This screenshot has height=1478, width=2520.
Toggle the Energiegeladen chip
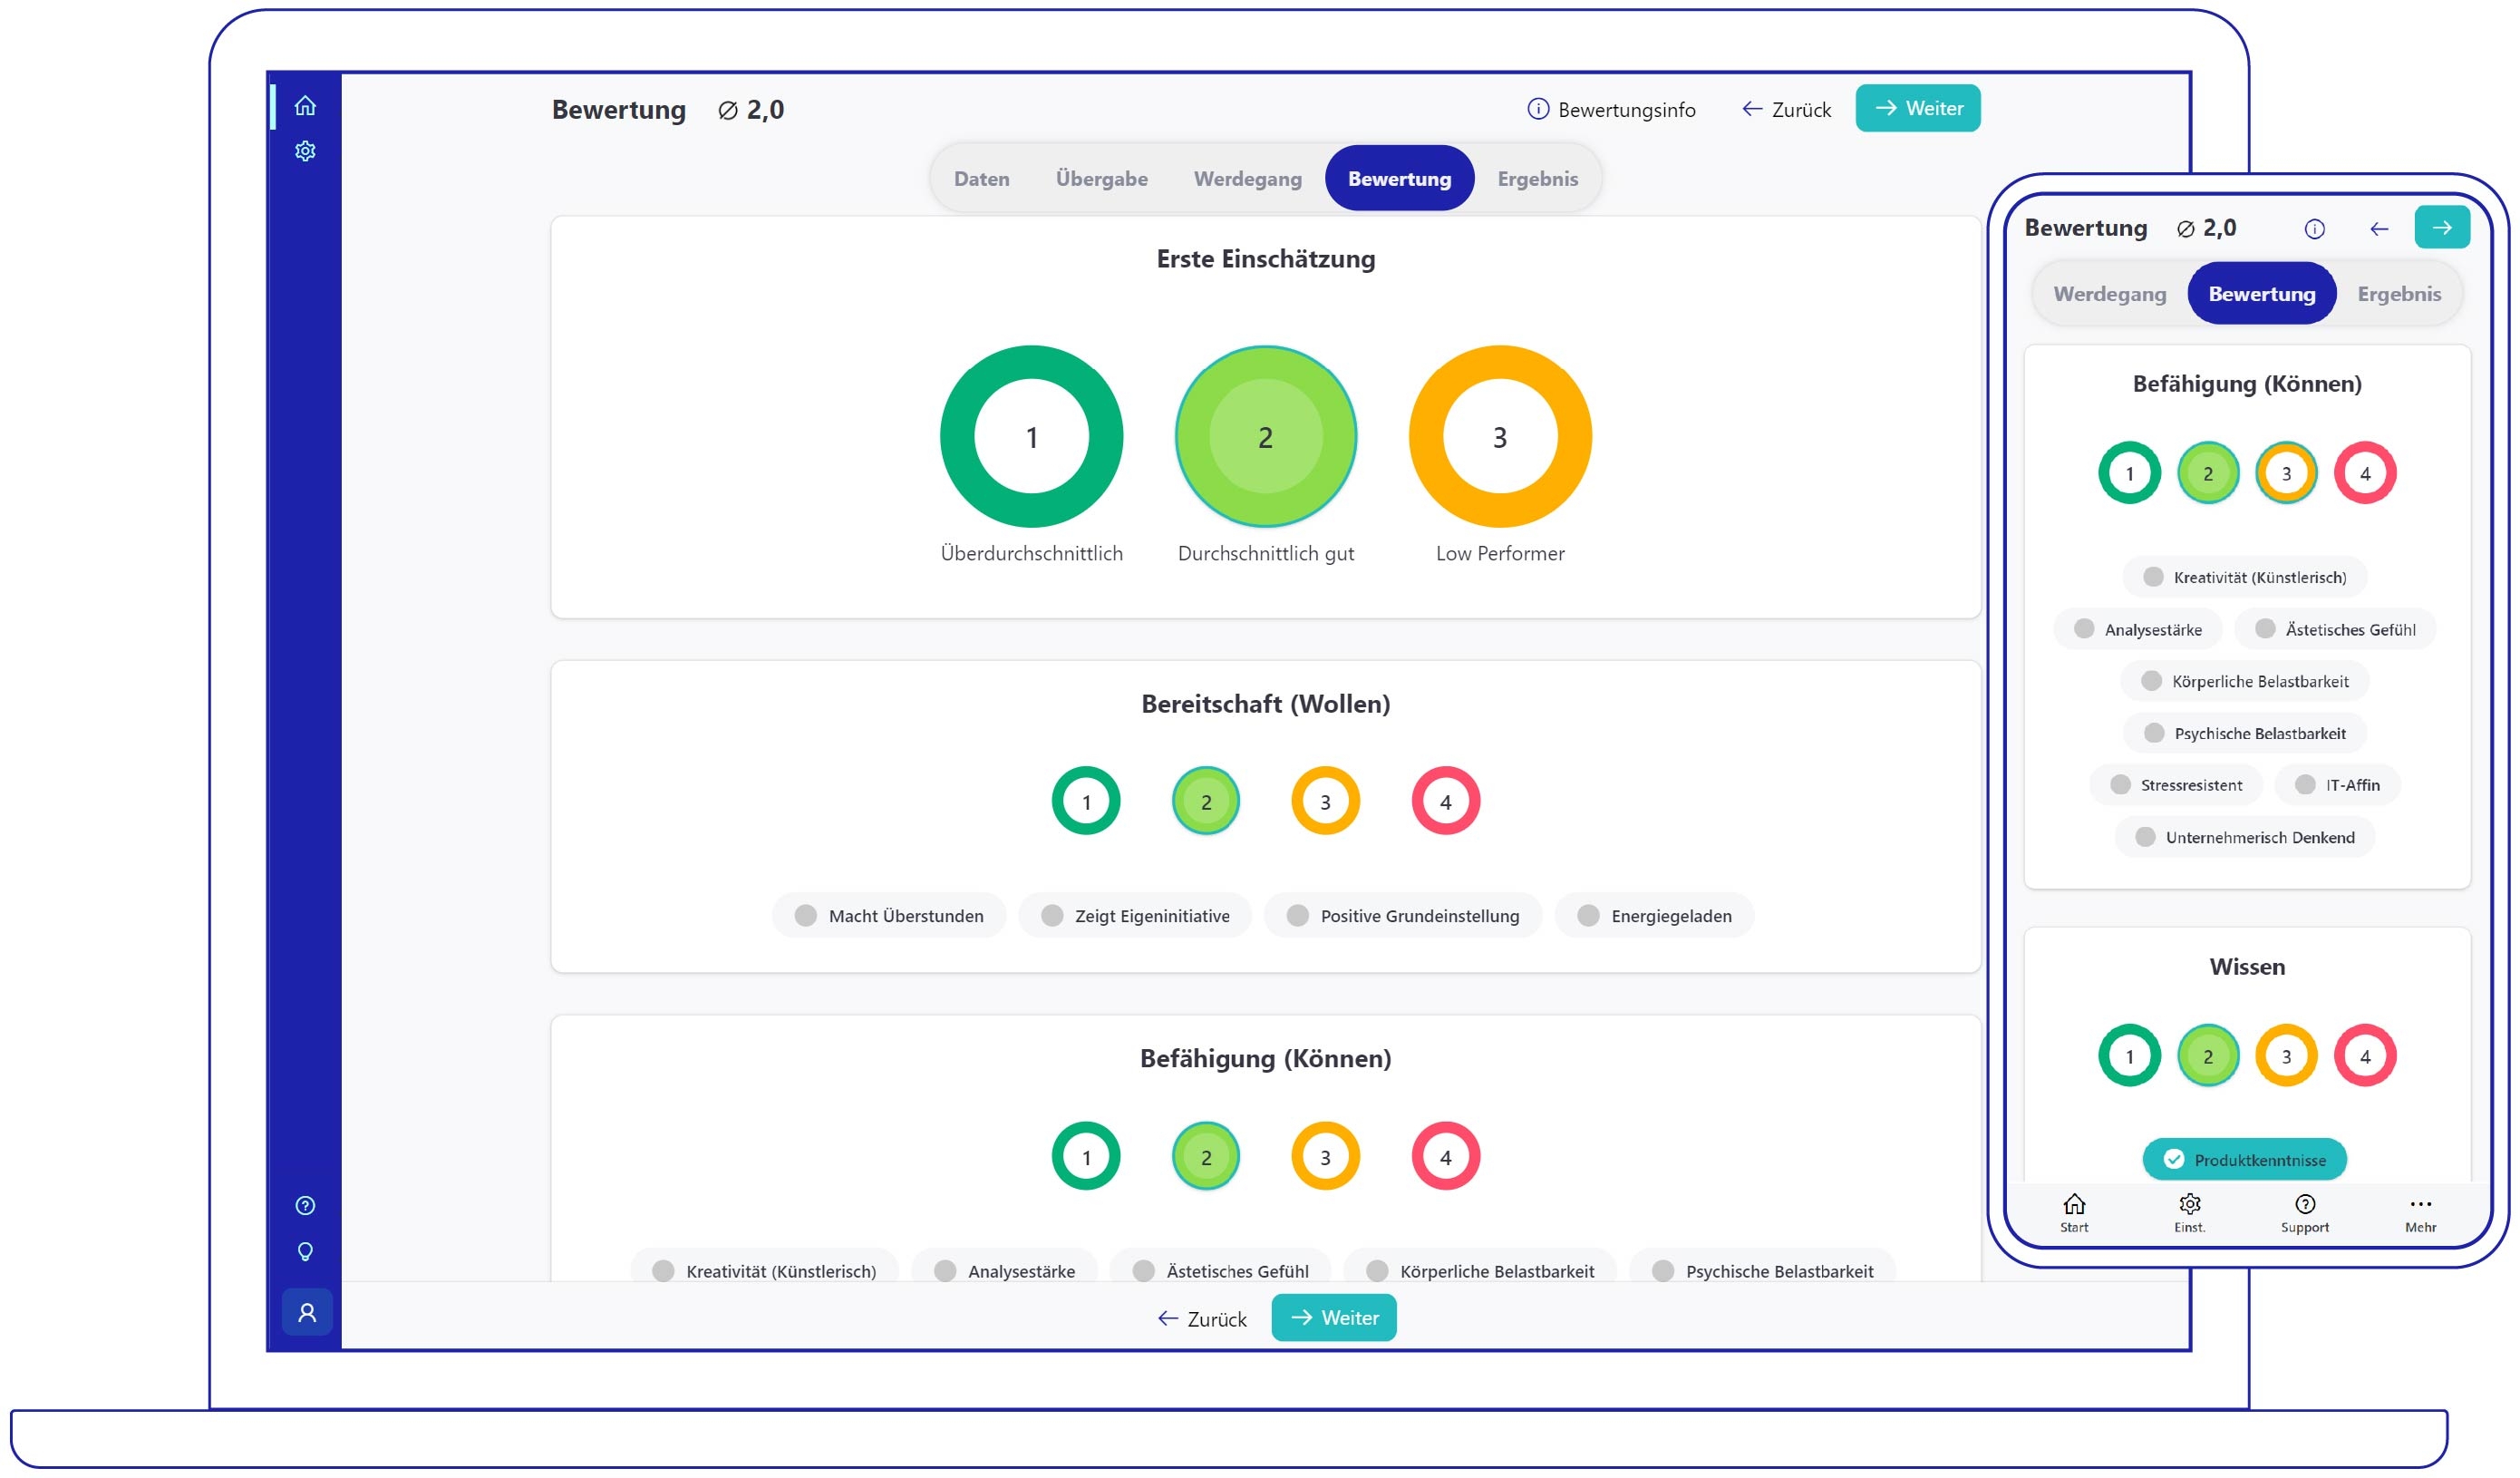pos(1654,916)
